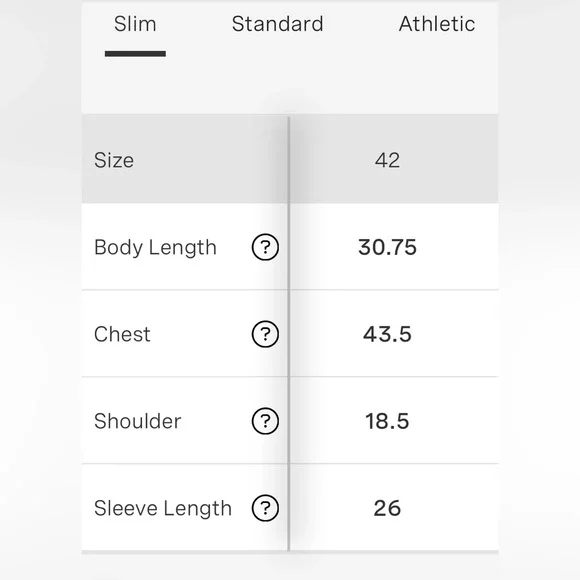Select the 26 sleeve length value
This screenshot has height=580, width=580.
[x=387, y=508]
